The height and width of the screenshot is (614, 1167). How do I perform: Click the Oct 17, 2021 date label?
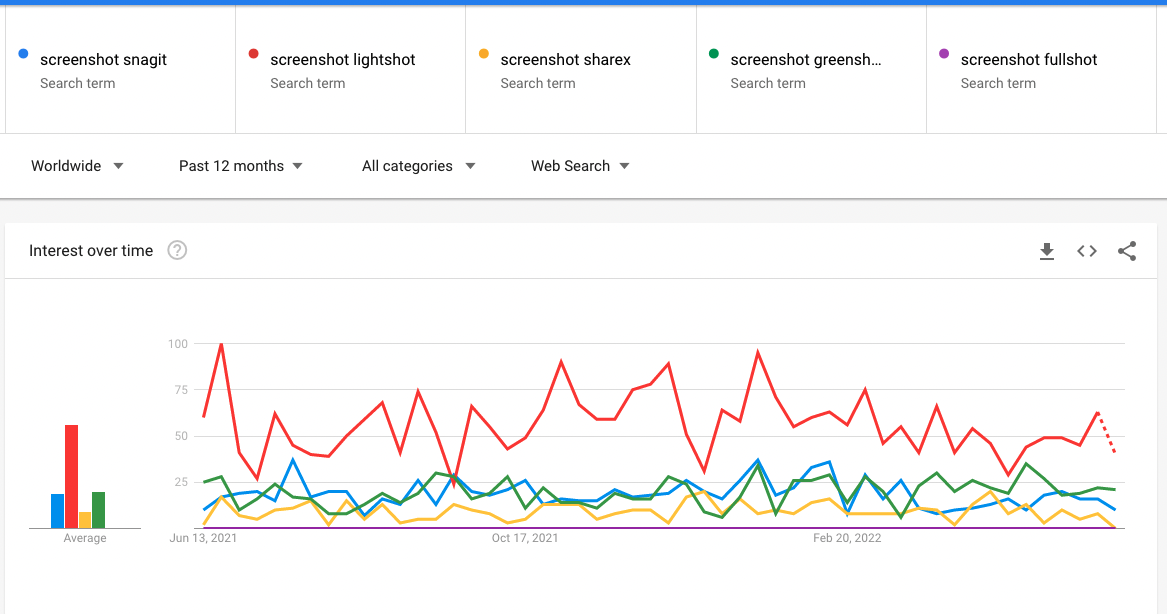(525, 539)
